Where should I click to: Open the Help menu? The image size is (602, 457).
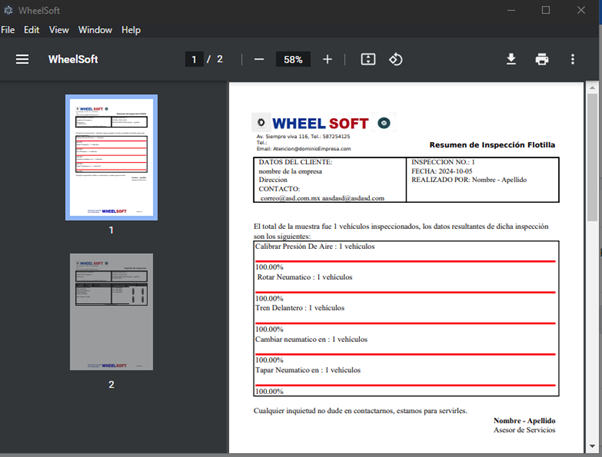[x=131, y=30]
